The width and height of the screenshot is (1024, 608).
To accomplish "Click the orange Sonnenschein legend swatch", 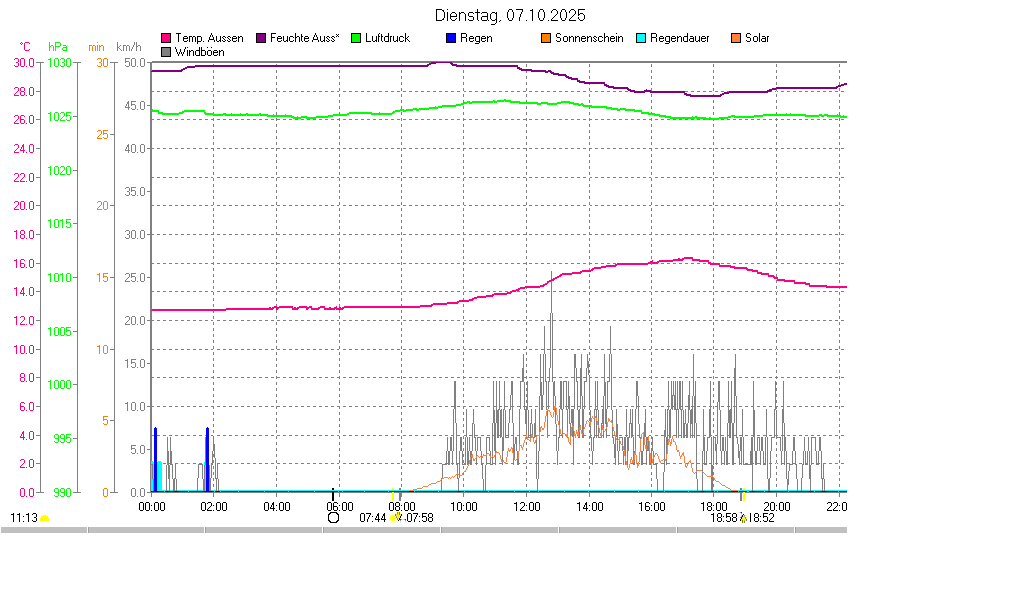I will (x=546, y=38).
